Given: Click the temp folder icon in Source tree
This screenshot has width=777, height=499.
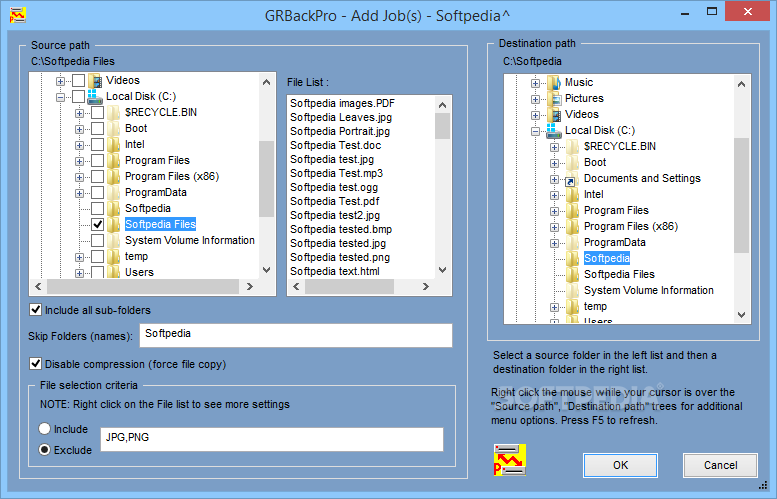Looking at the screenshot, I should coord(113,256).
